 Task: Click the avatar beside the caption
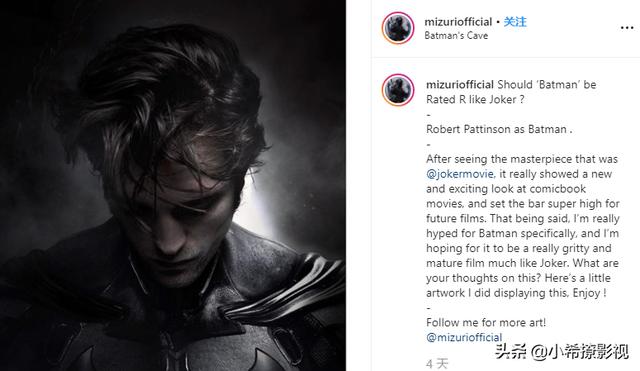click(398, 90)
